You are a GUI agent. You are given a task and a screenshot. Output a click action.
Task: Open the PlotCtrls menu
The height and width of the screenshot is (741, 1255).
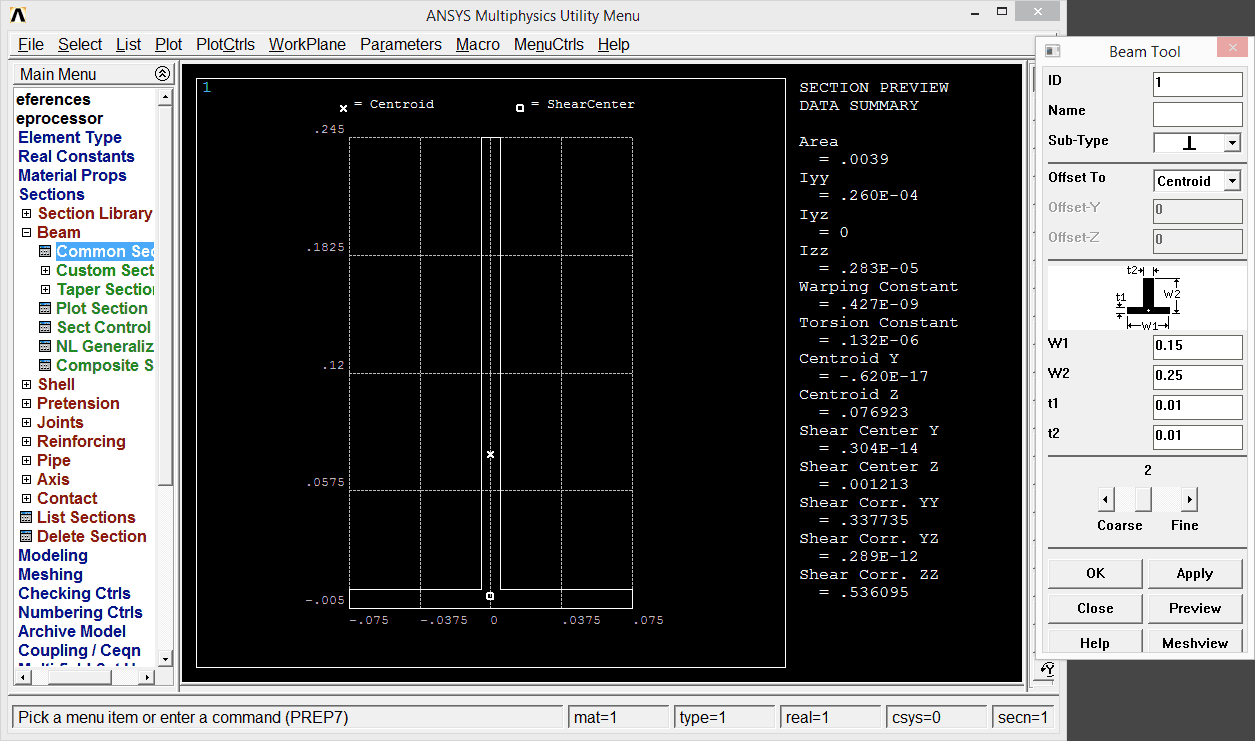[x=226, y=44]
